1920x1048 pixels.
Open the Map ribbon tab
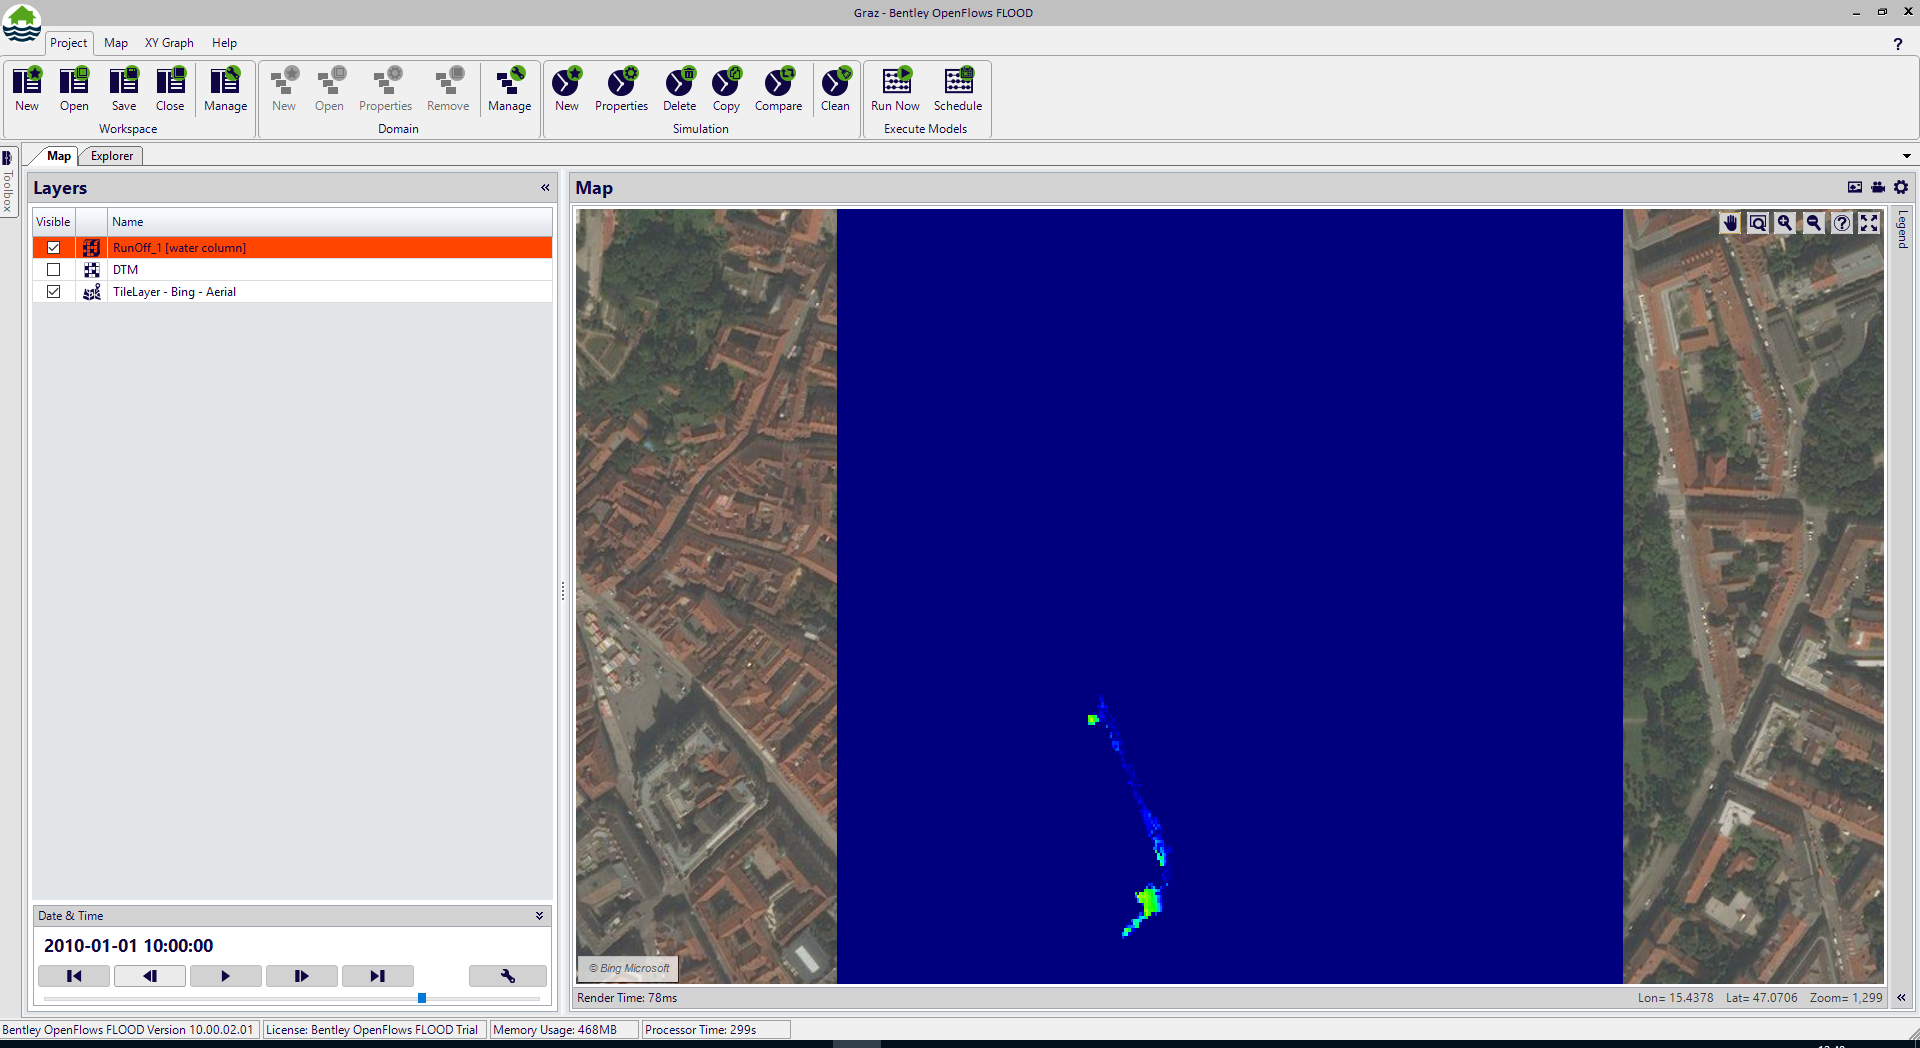pyautogui.click(x=116, y=43)
